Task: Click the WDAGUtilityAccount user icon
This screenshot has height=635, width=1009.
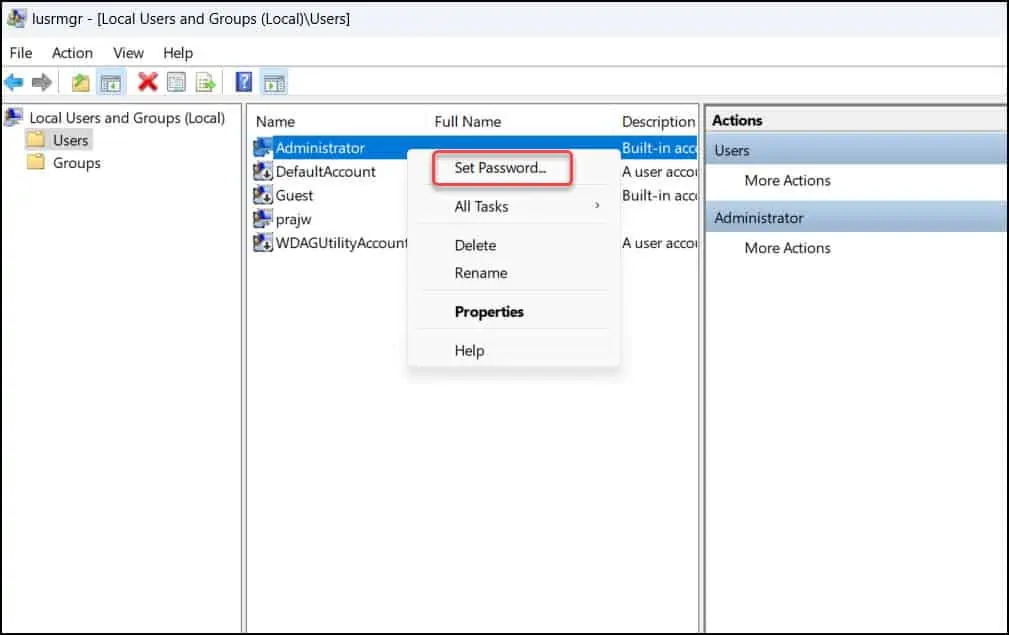Action: (263, 243)
